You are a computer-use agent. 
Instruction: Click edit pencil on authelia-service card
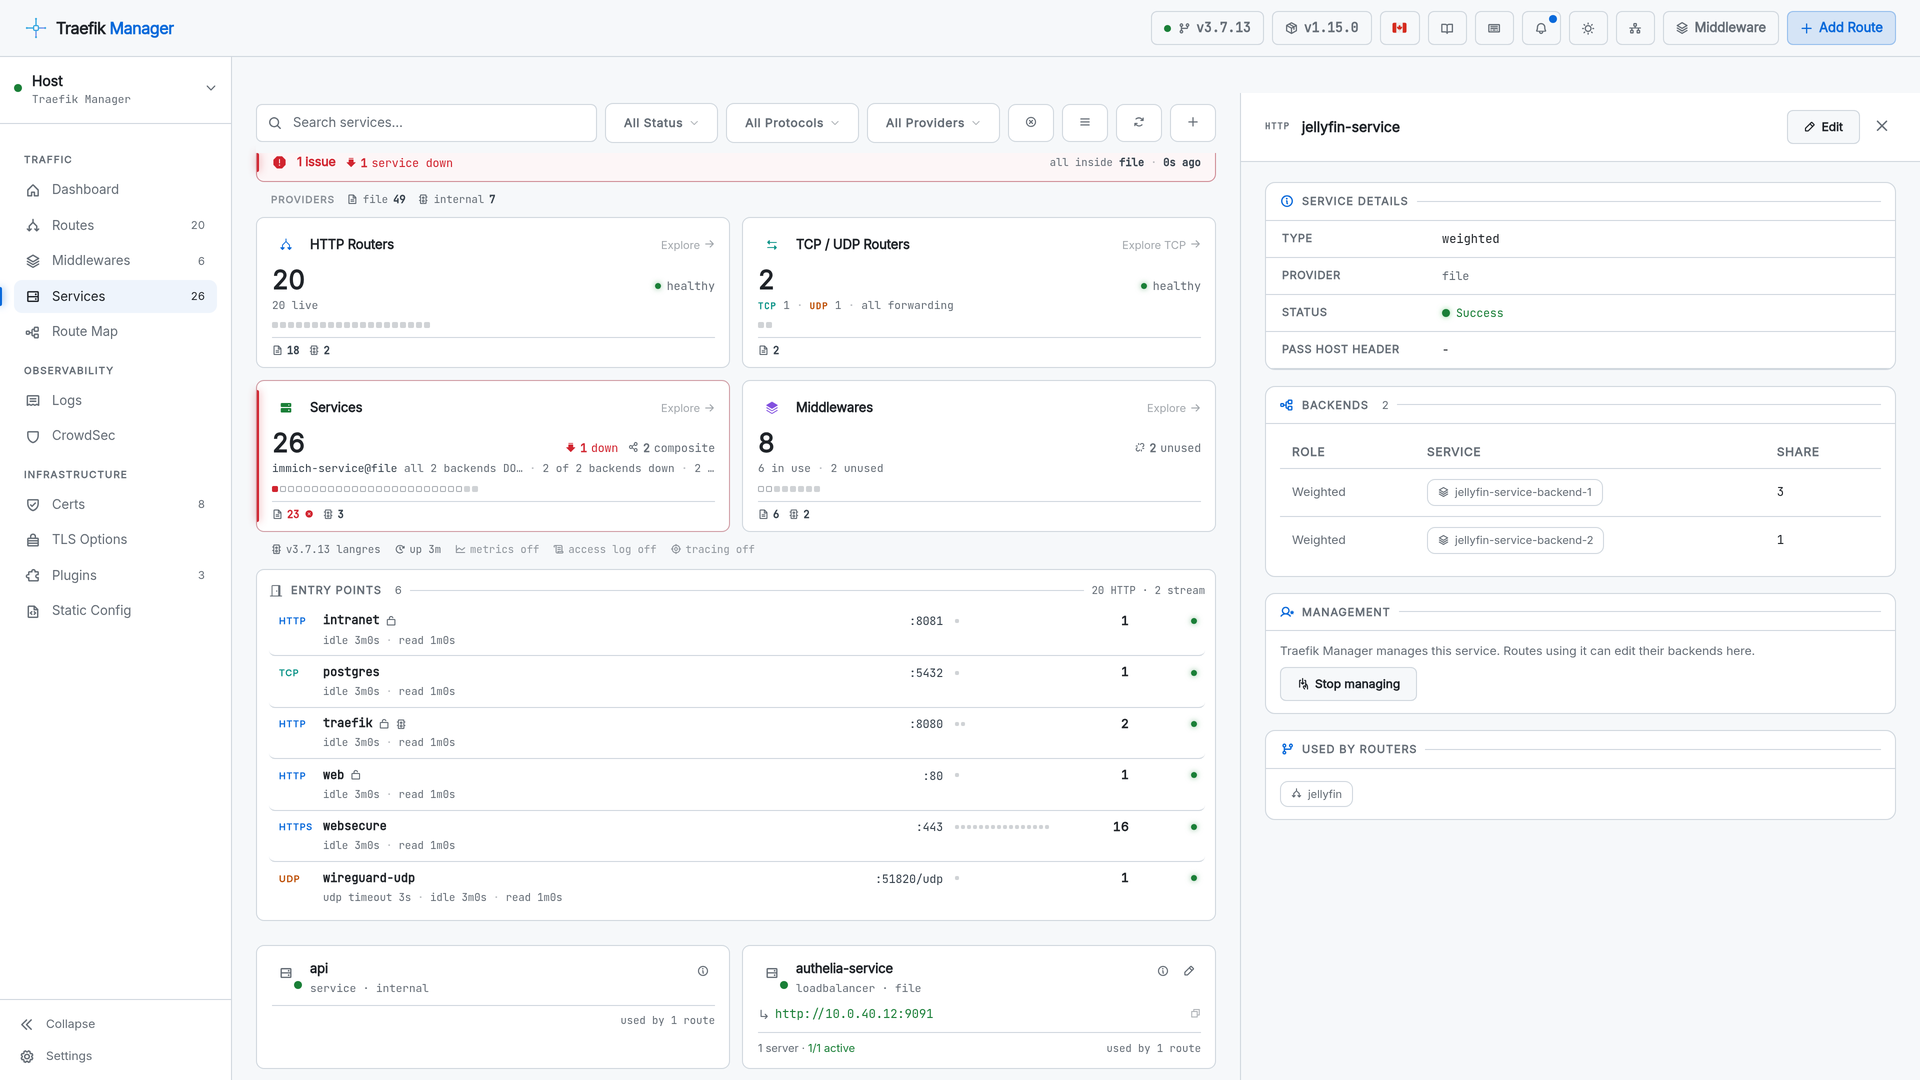1189,971
